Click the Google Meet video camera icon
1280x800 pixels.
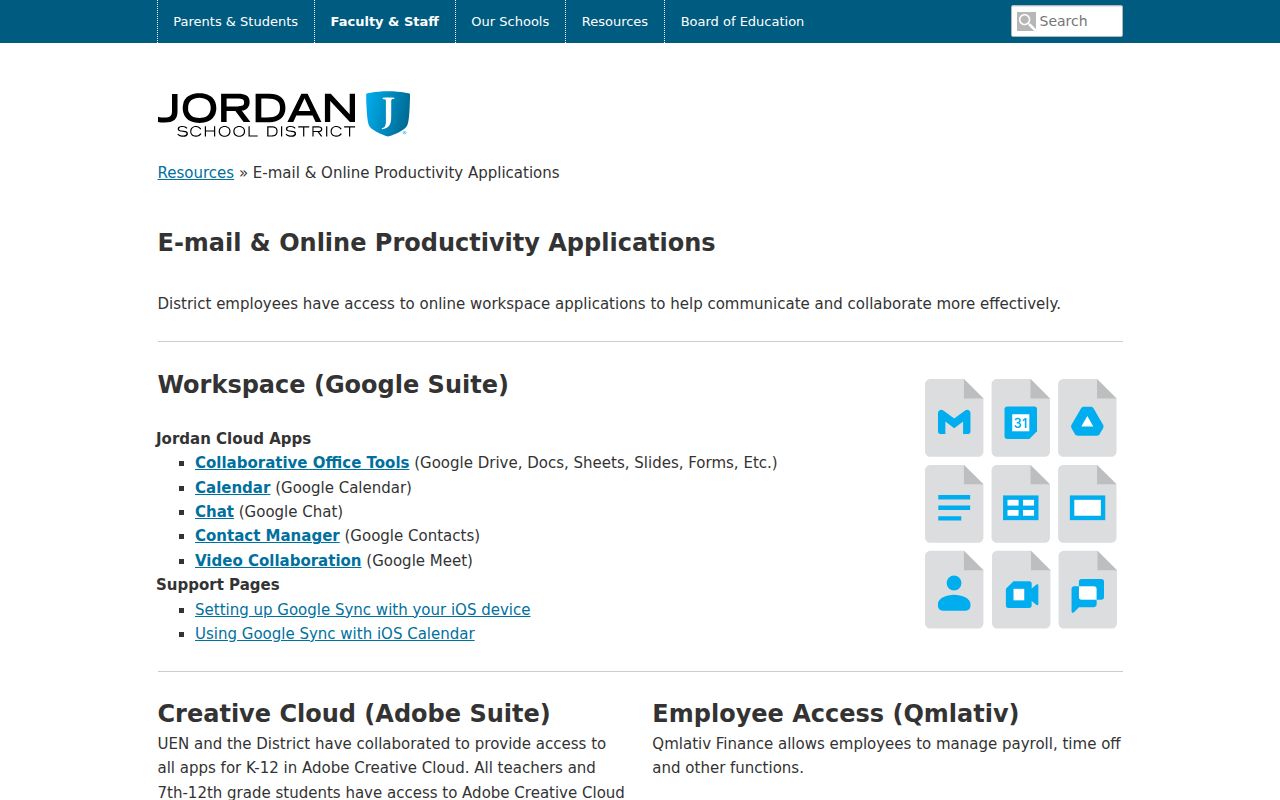tap(1021, 590)
